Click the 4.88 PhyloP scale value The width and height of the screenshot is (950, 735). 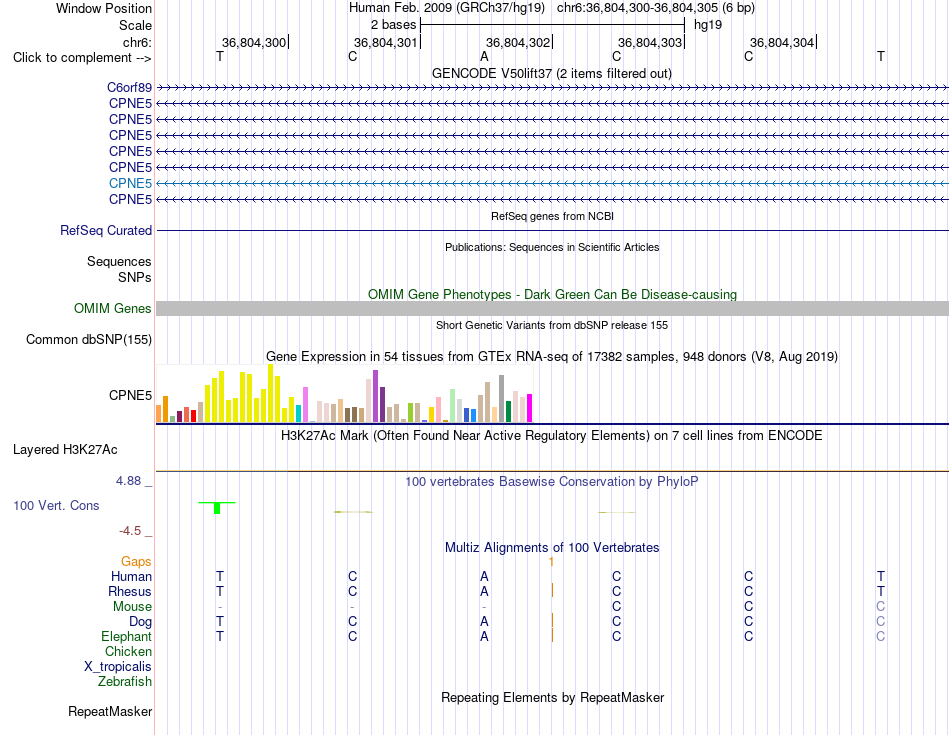pos(128,481)
